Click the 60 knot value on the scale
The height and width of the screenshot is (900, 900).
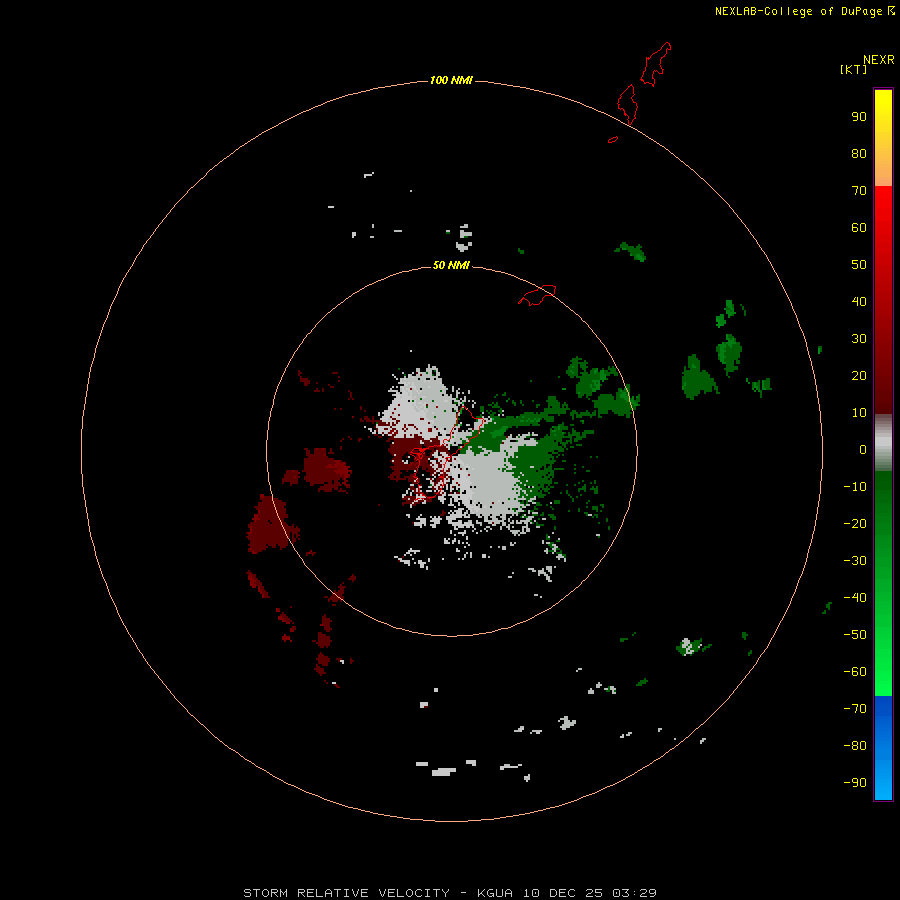(x=859, y=228)
